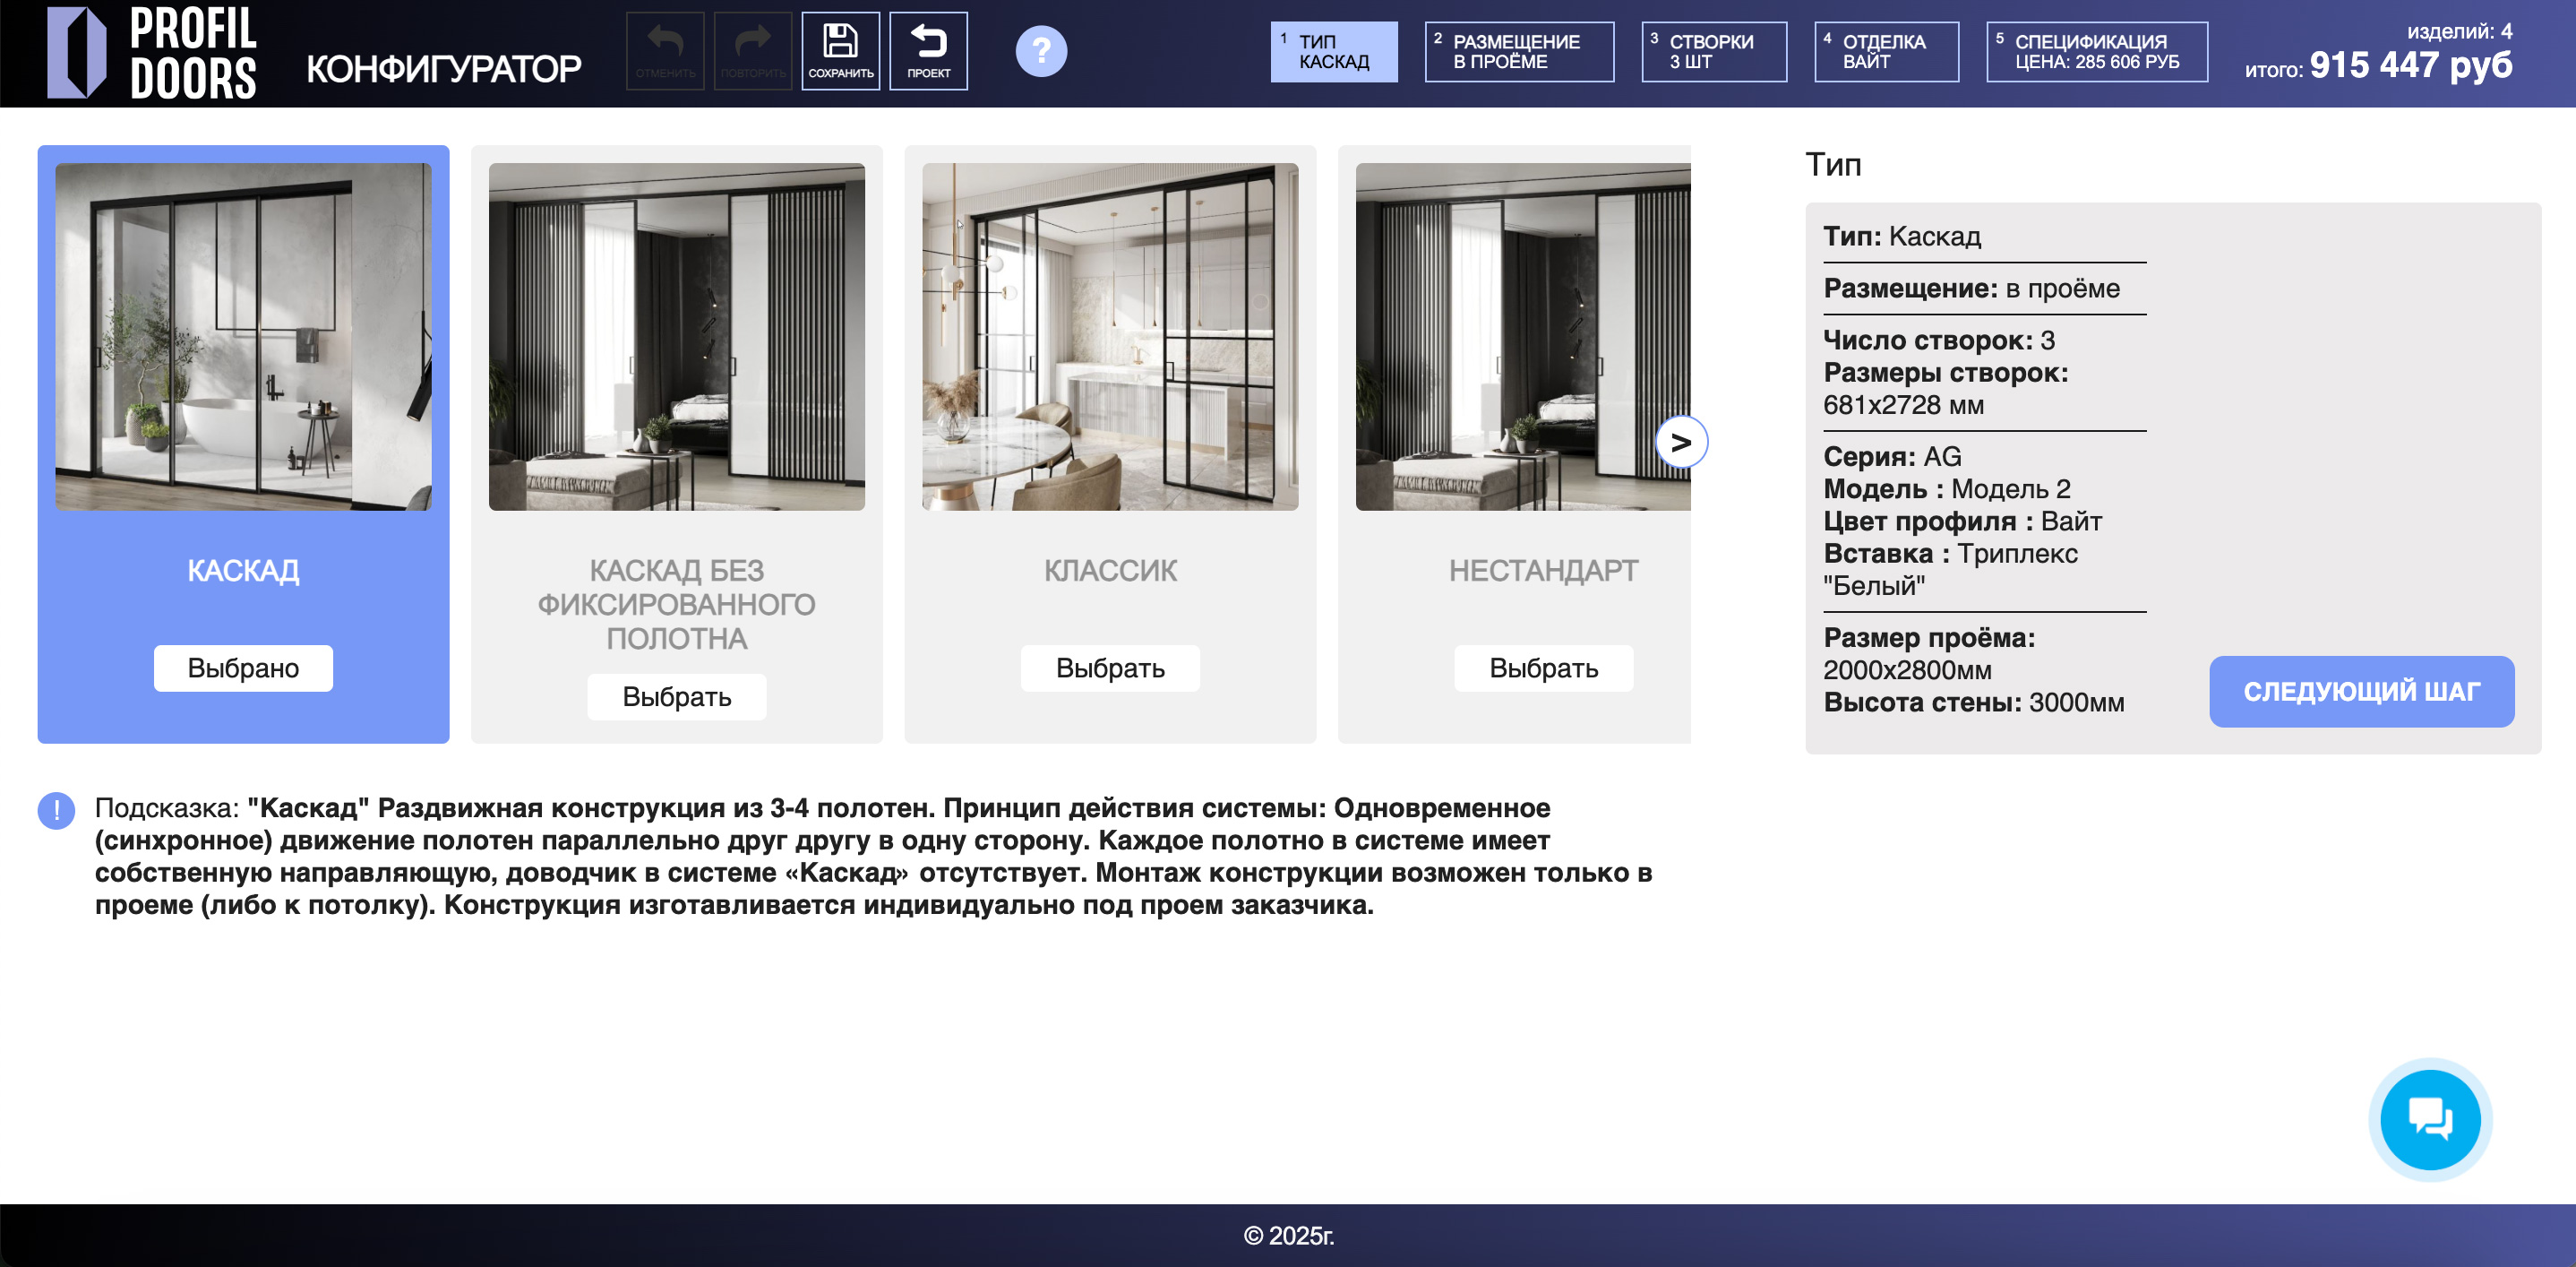The image size is (2576, 1267).
Task: Click the 'Высота стены: 3000мм' line
Action: tap(1973, 702)
